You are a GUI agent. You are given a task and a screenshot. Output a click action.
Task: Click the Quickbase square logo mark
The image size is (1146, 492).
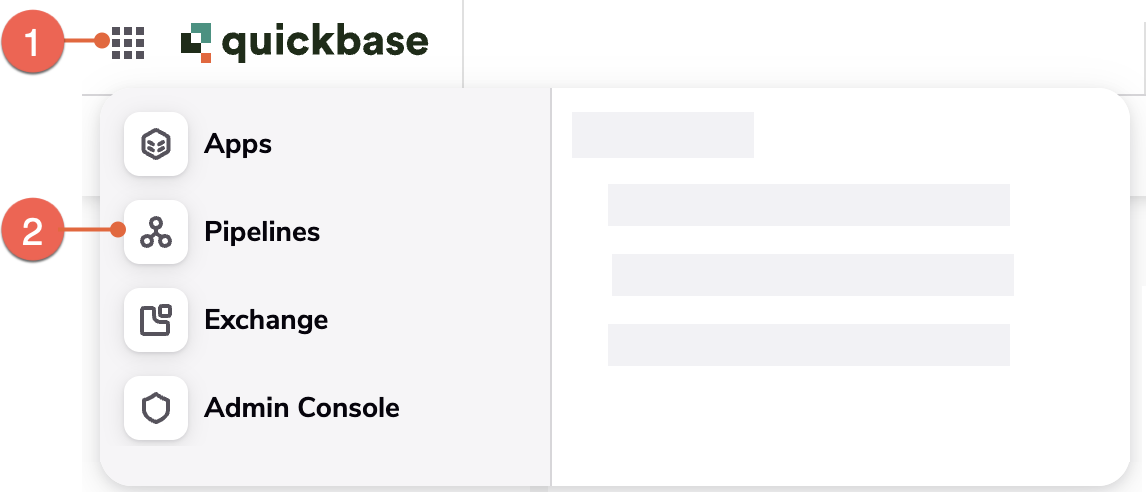pyautogui.click(x=196, y=42)
